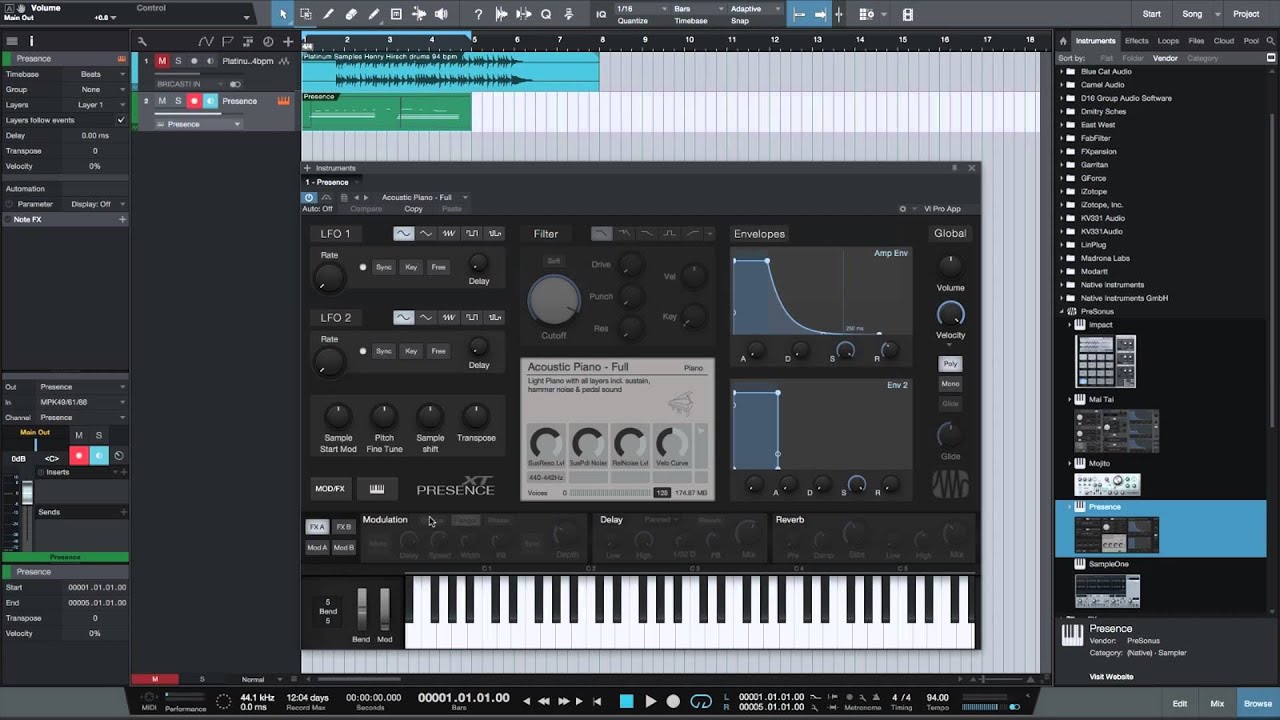Image resolution: width=1280 pixels, height=720 pixels.
Task: Disable record arm on Presence track
Action: [194, 101]
